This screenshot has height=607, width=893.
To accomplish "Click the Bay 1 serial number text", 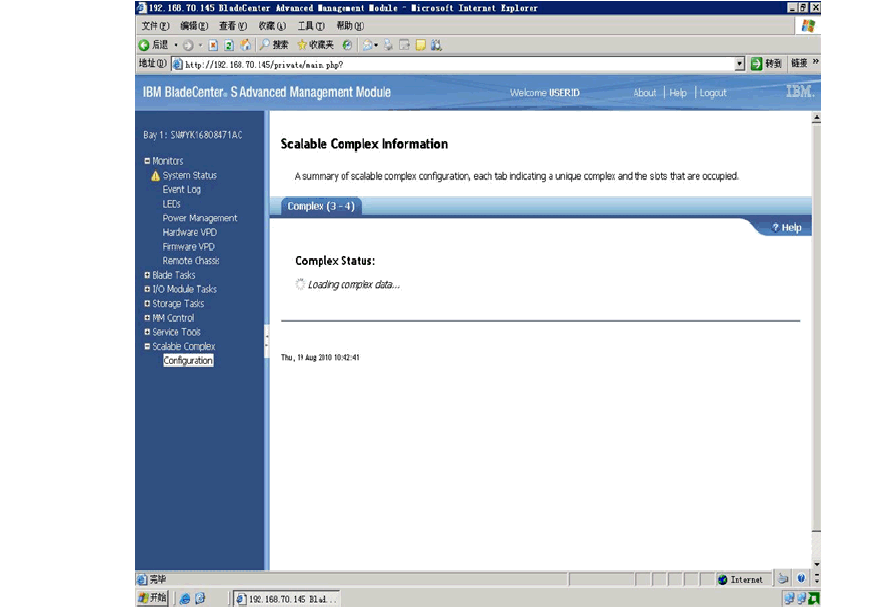I will pos(192,135).
